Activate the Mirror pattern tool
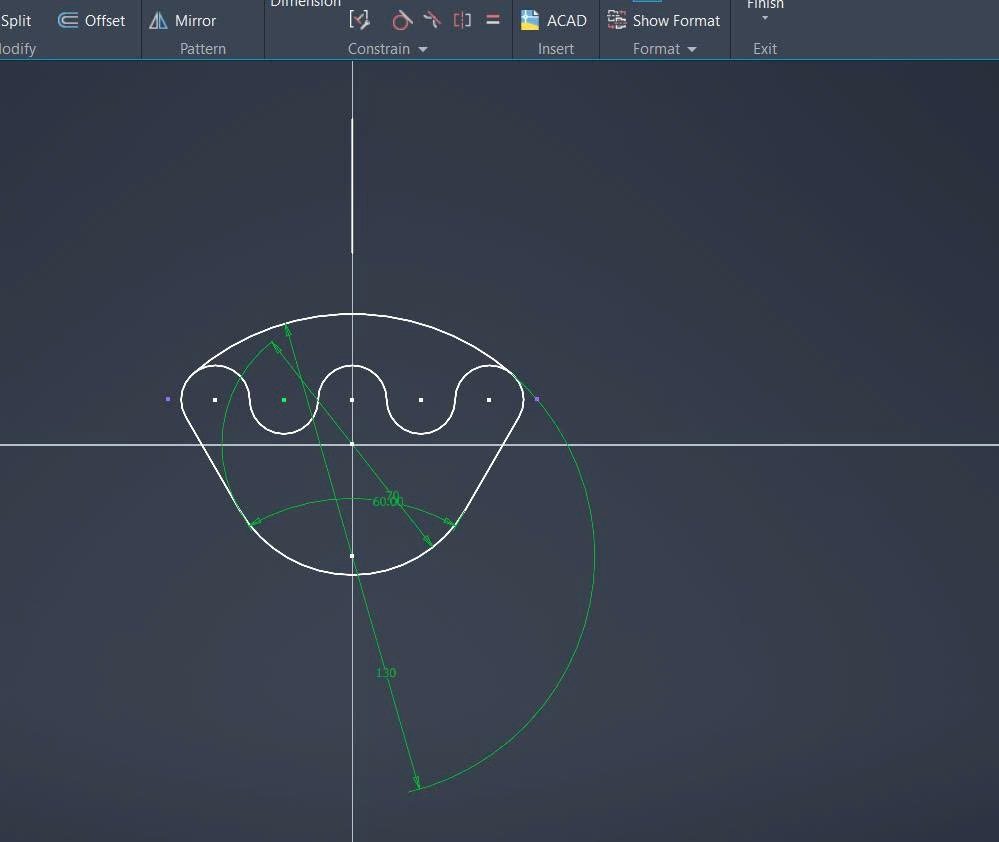The width and height of the screenshot is (999, 842). [182, 20]
